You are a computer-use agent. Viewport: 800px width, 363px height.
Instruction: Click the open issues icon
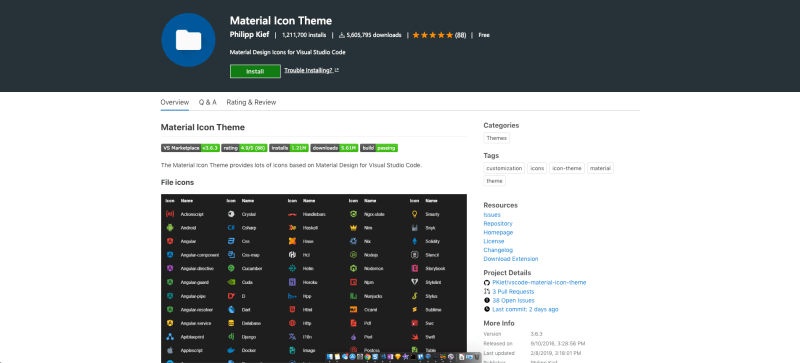point(487,300)
